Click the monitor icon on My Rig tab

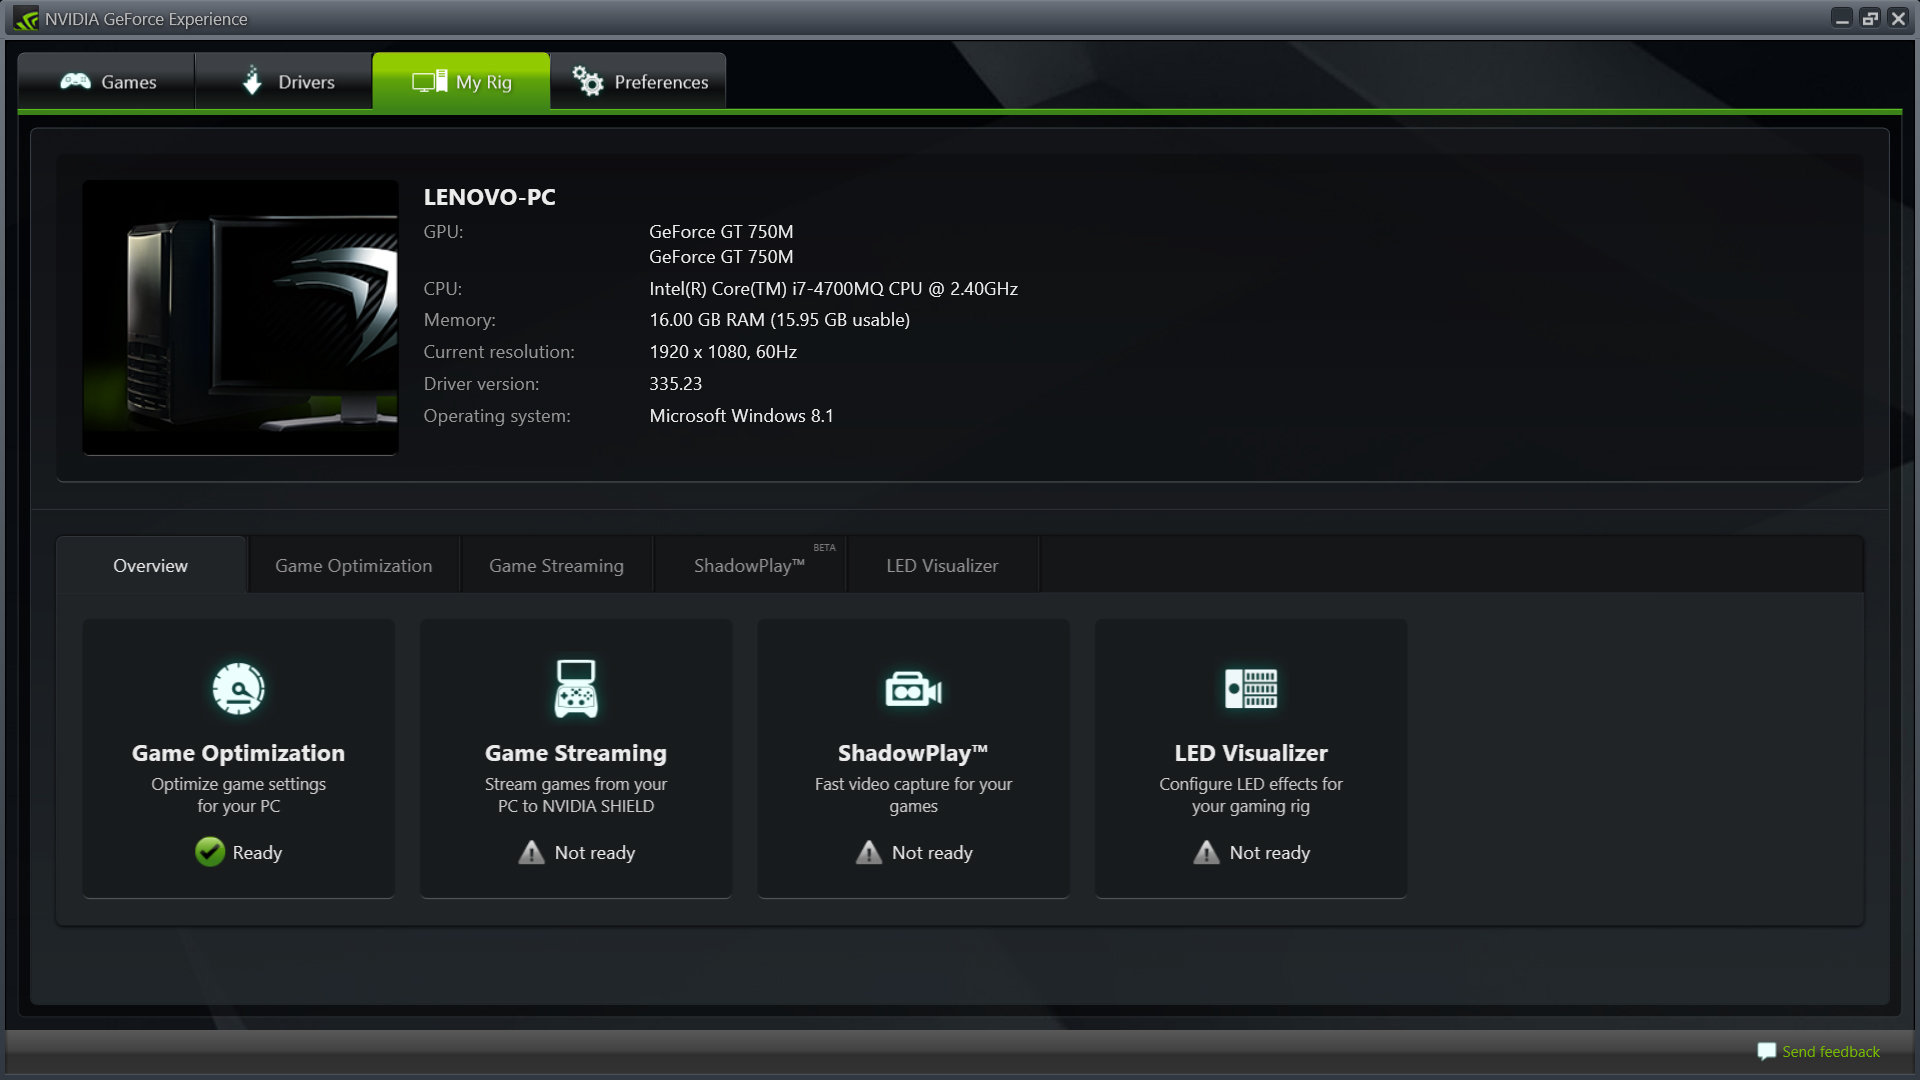click(429, 81)
